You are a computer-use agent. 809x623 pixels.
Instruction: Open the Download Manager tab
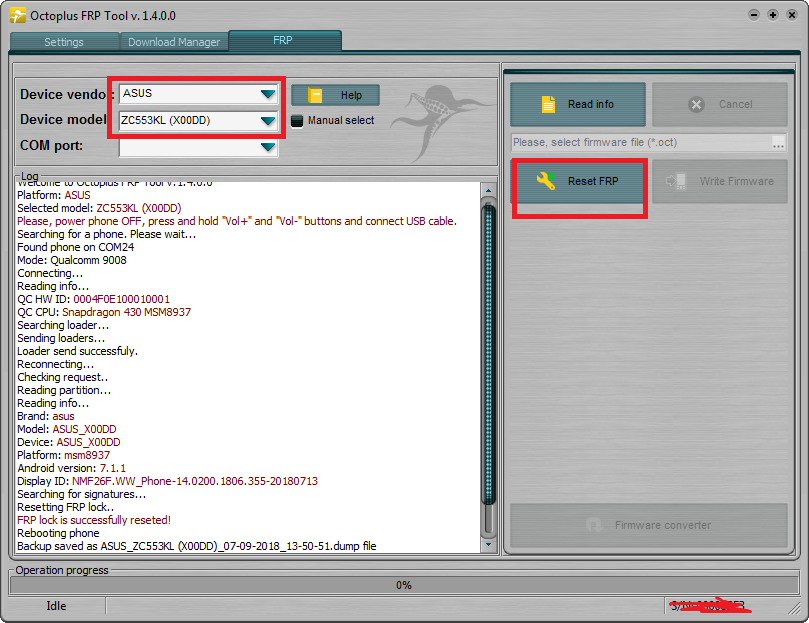point(174,42)
